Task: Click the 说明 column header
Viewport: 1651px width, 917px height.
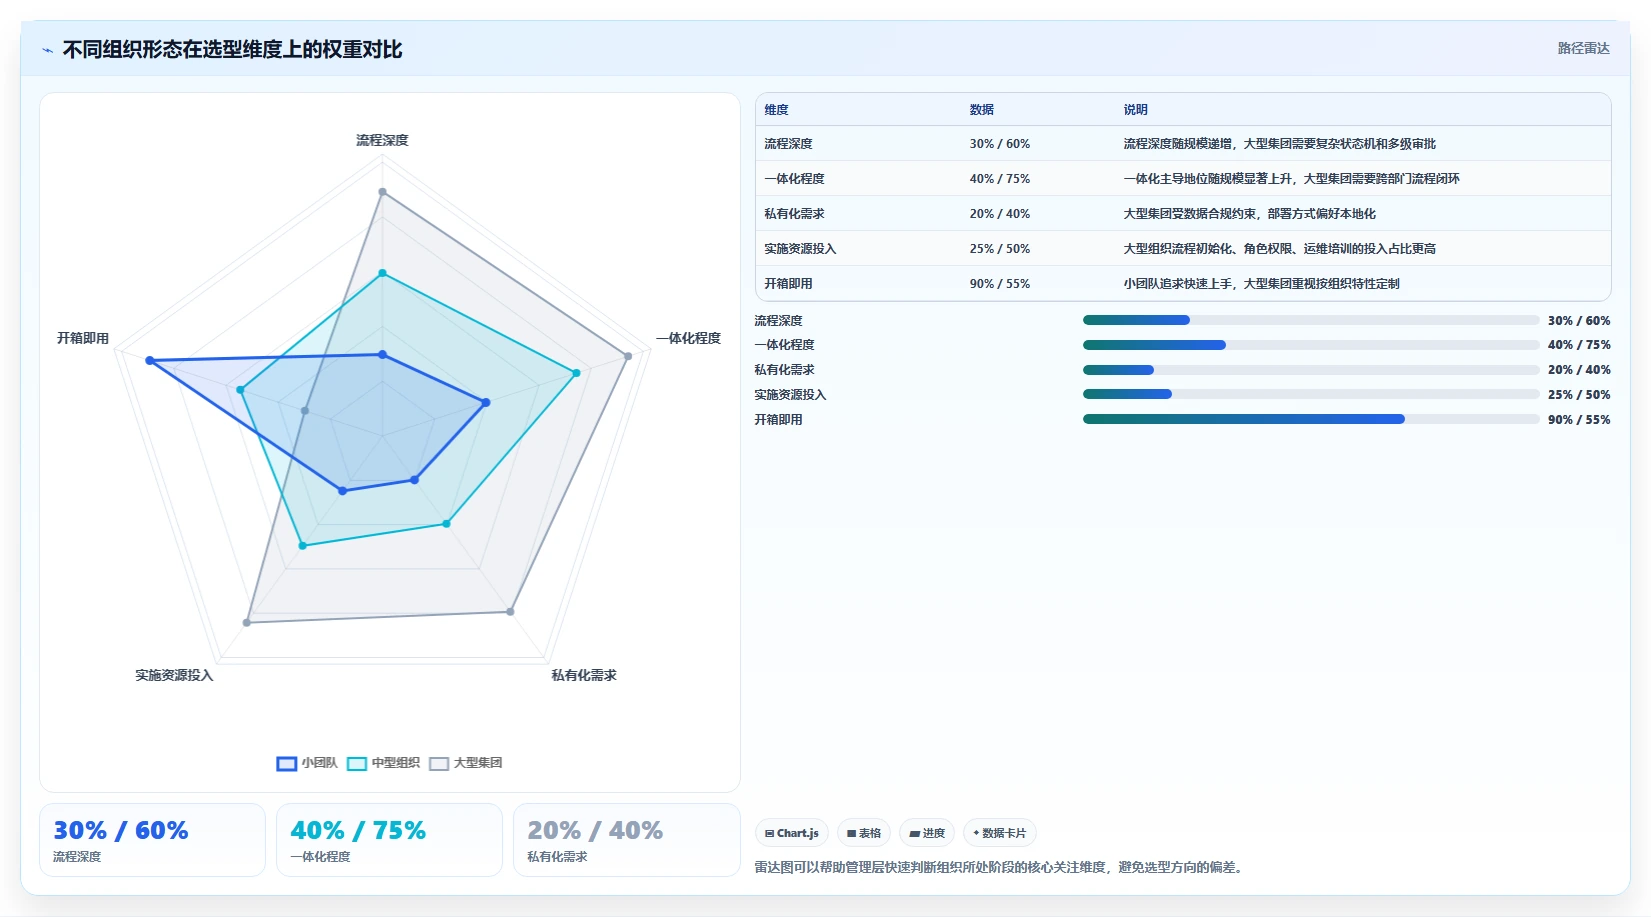Action: click(x=1136, y=110)
